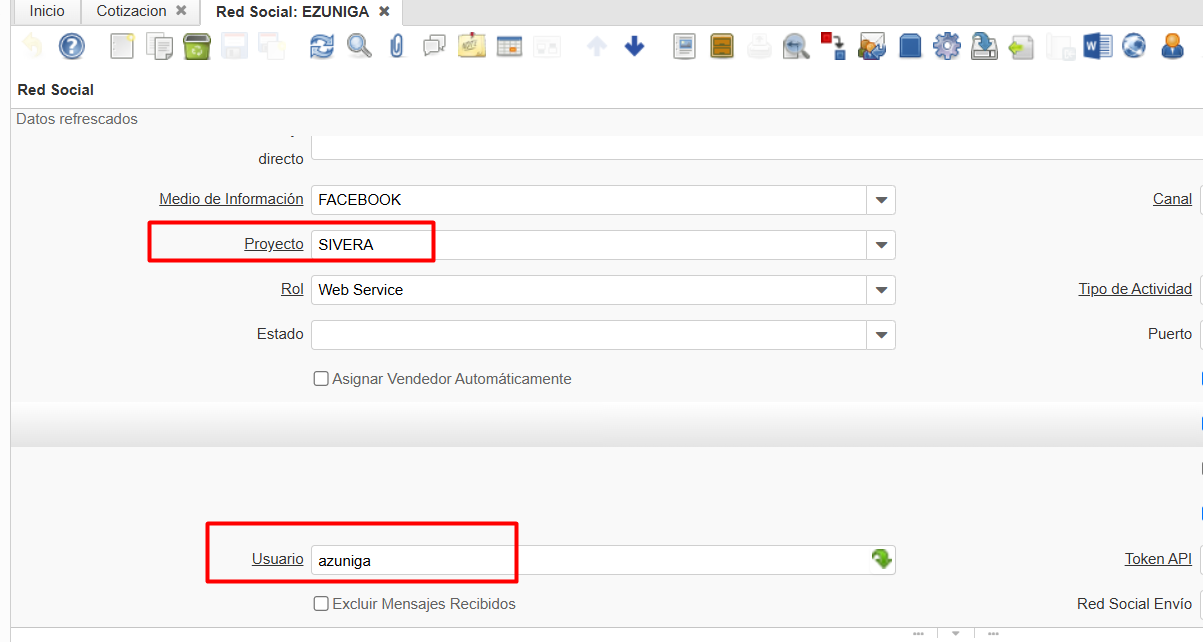
Task: Expand the Estado dropdown
Action: pyautogui.click(x=881, y=335)
